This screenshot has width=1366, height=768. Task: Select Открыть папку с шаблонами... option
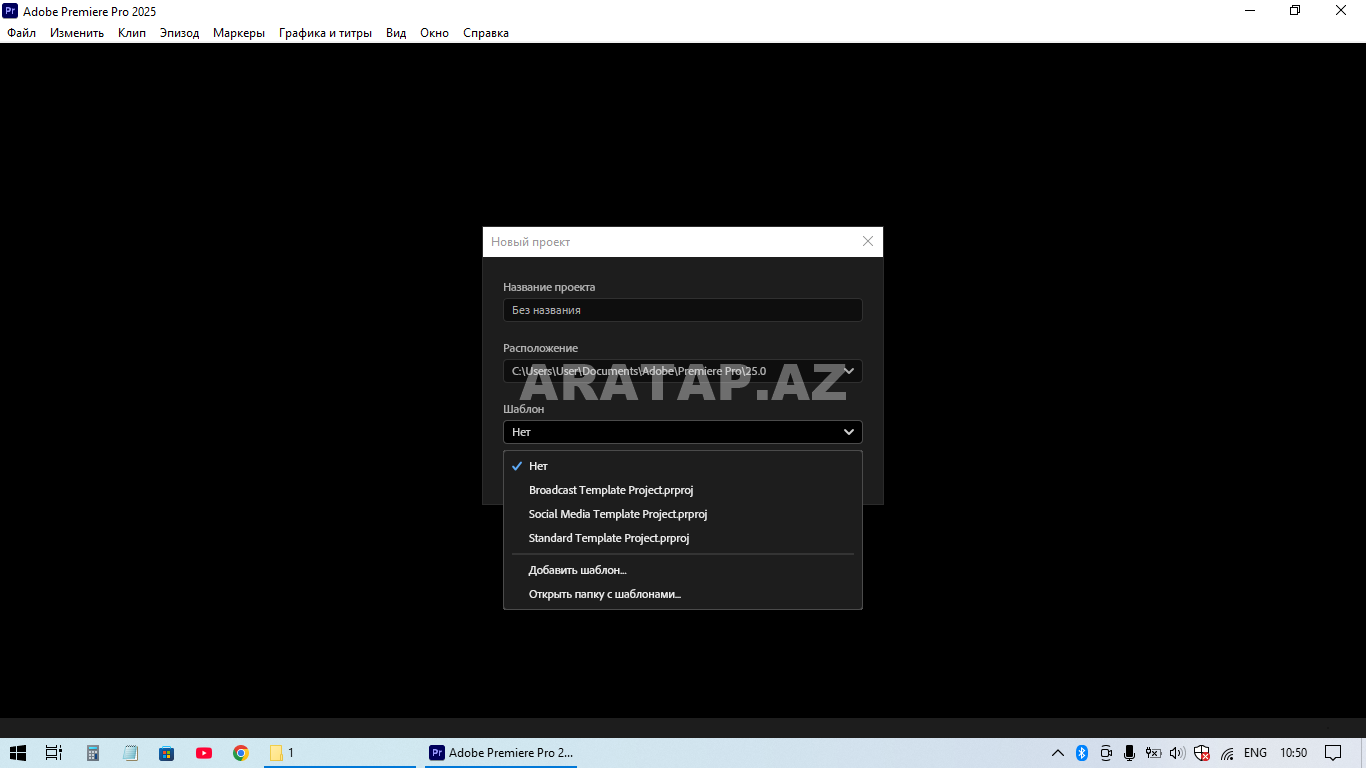(x=682, y=594)
